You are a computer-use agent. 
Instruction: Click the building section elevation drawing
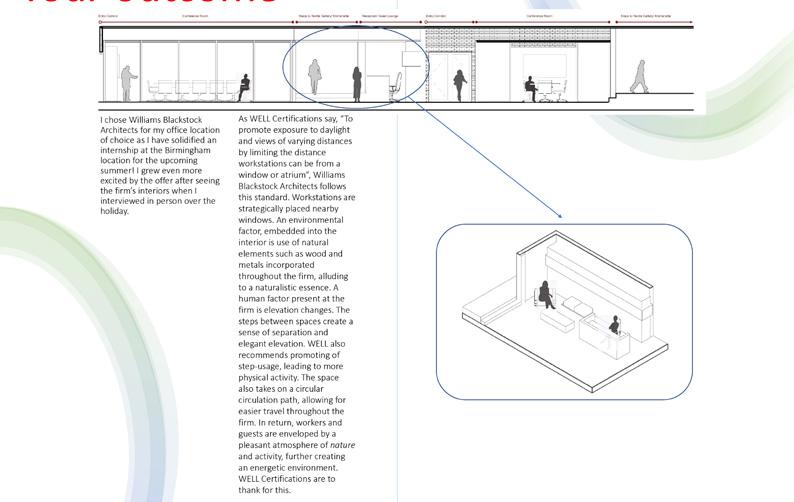pyautogui.click(x=396, y=64)
